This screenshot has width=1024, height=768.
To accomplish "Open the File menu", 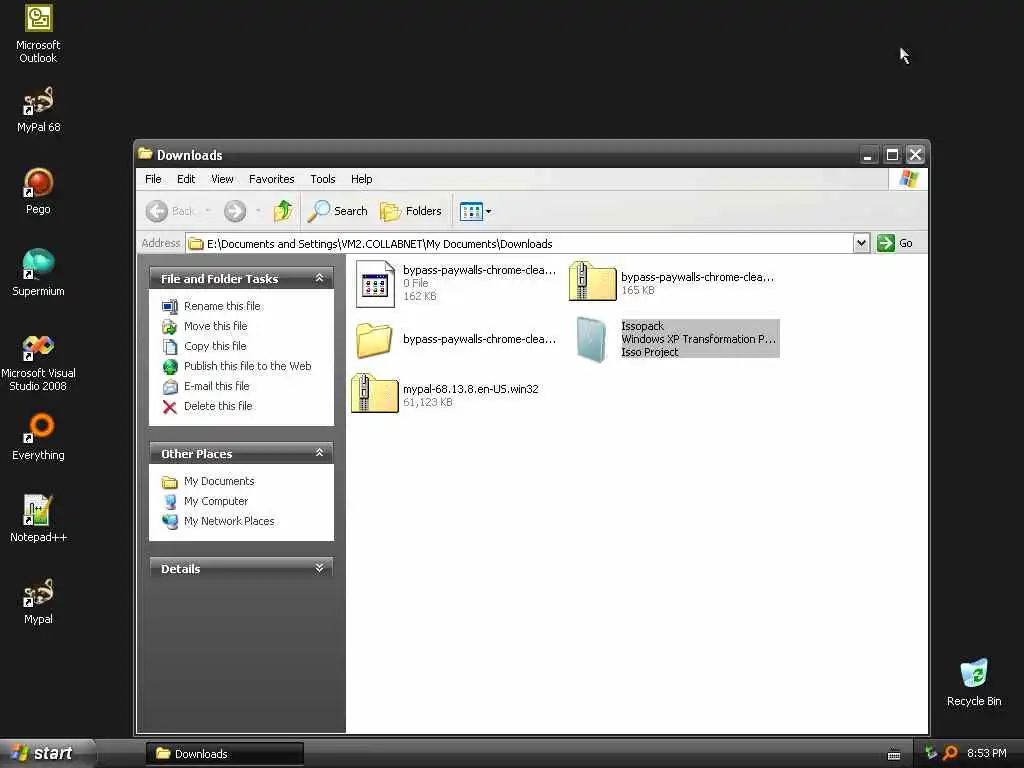I will point(153,179).
